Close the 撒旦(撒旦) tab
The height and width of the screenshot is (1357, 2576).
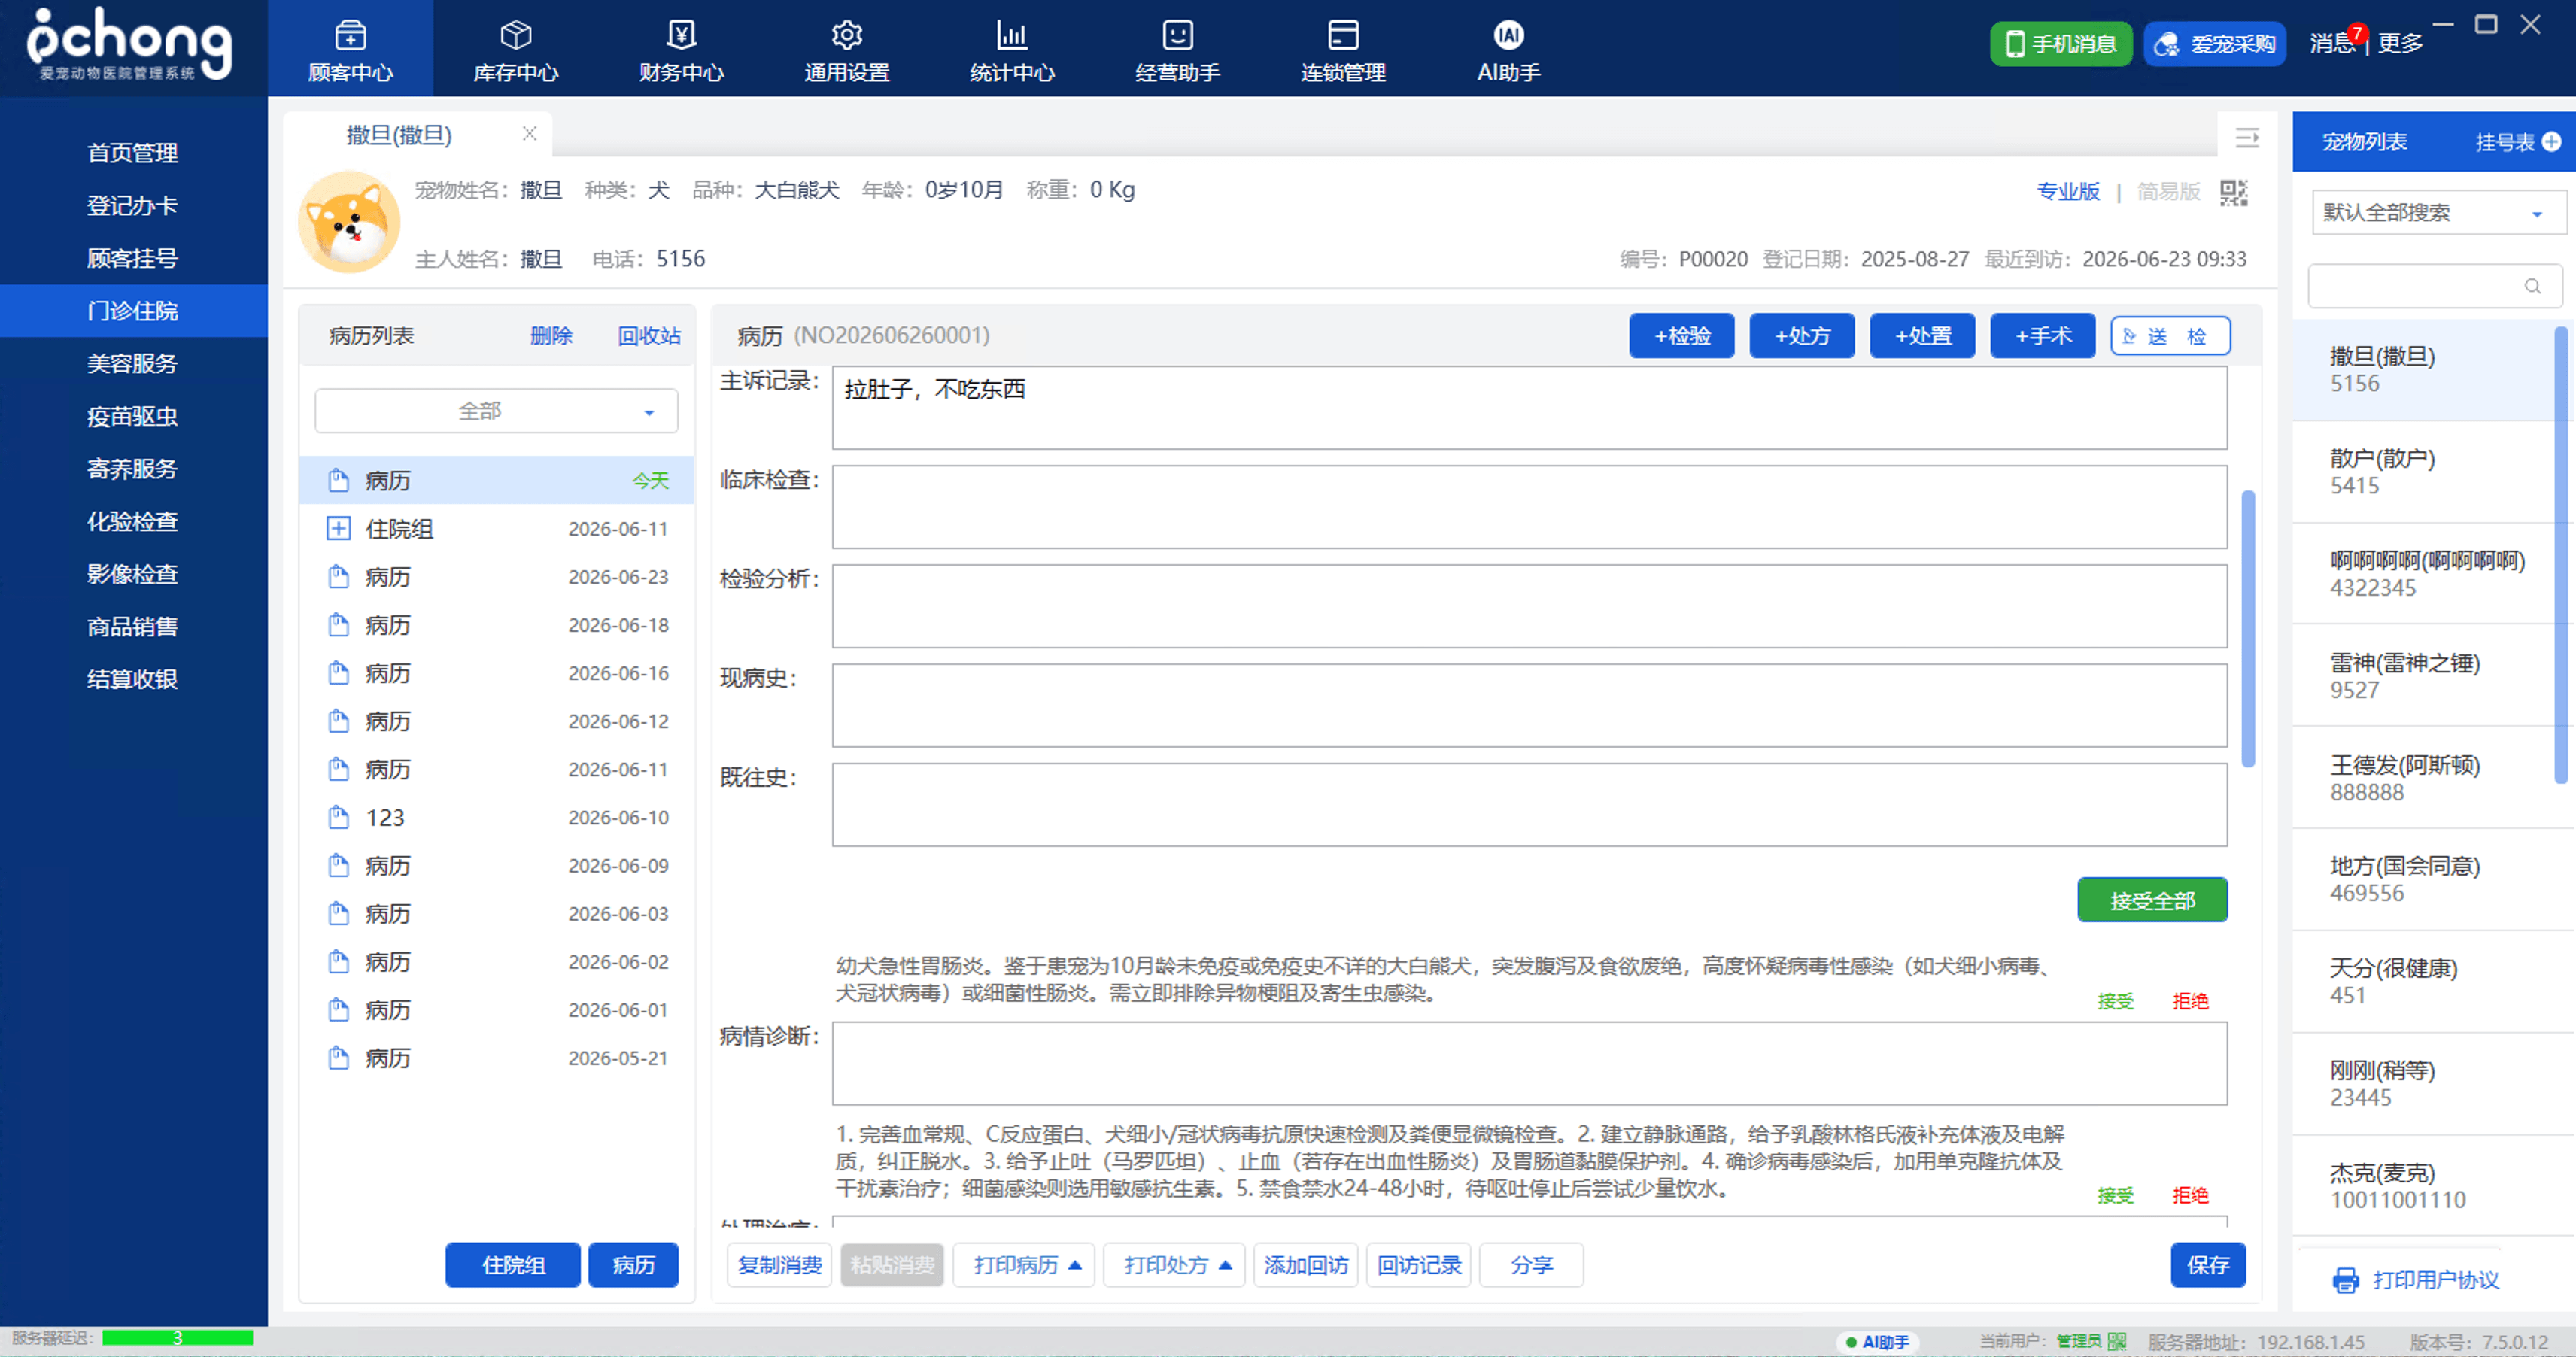coord(530,134)
